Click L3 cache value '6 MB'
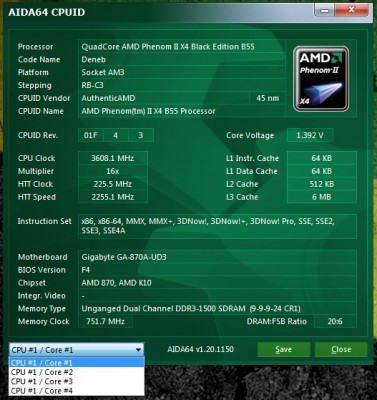 click(322, 197)
